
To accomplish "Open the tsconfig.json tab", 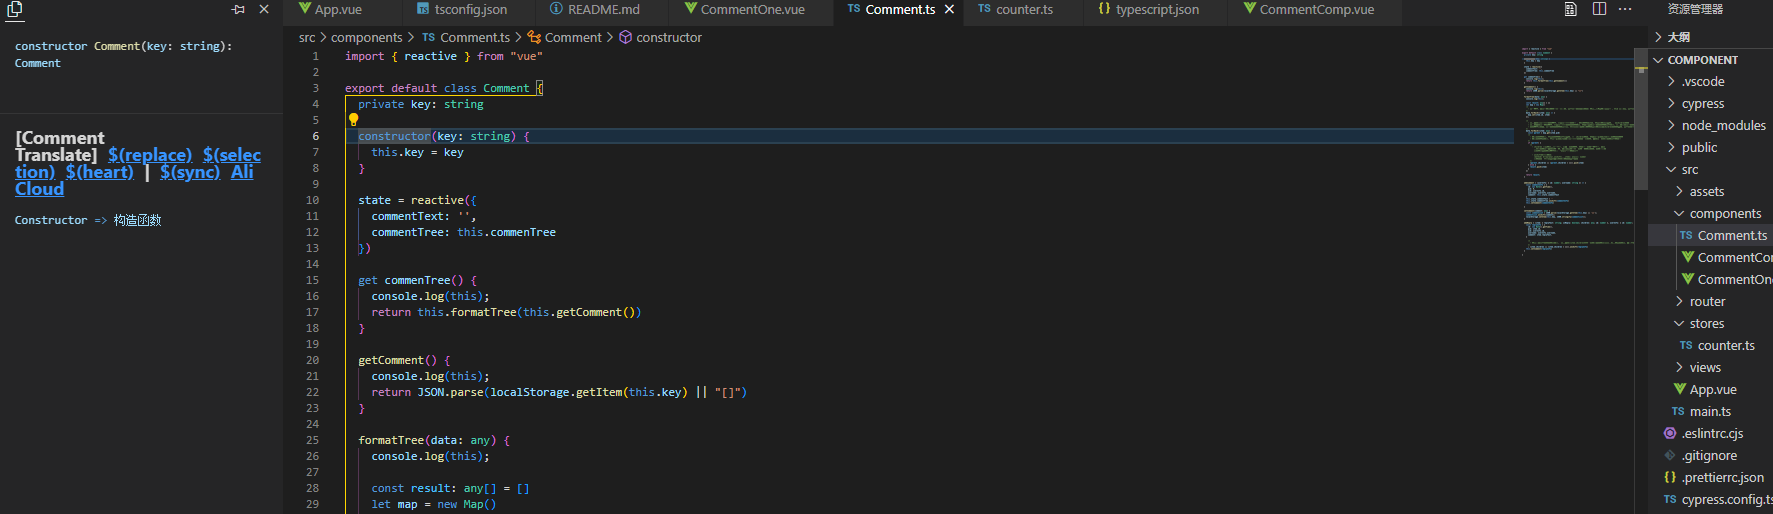I will click(x=470, y=10).
